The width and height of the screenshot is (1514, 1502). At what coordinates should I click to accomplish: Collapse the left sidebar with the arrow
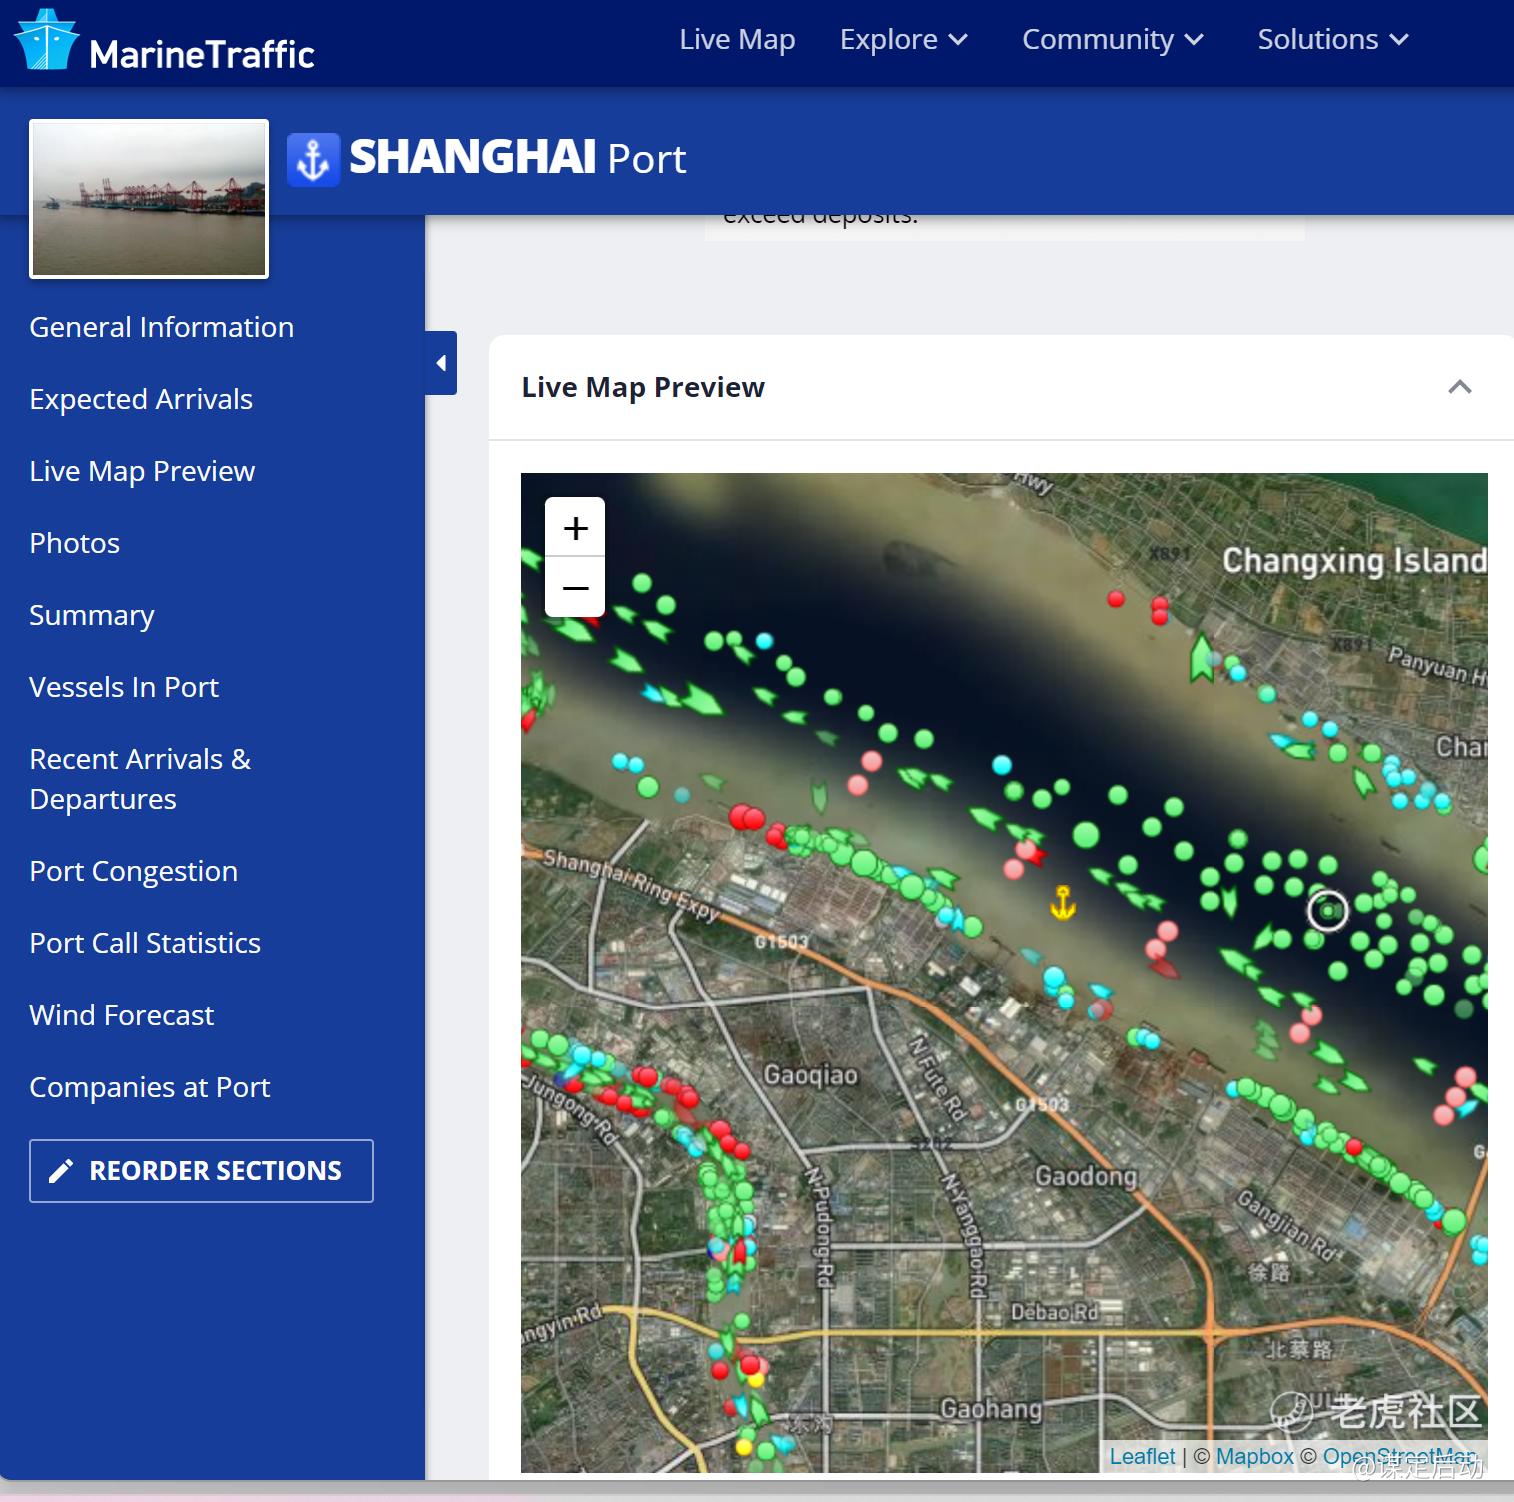[441, 363]
